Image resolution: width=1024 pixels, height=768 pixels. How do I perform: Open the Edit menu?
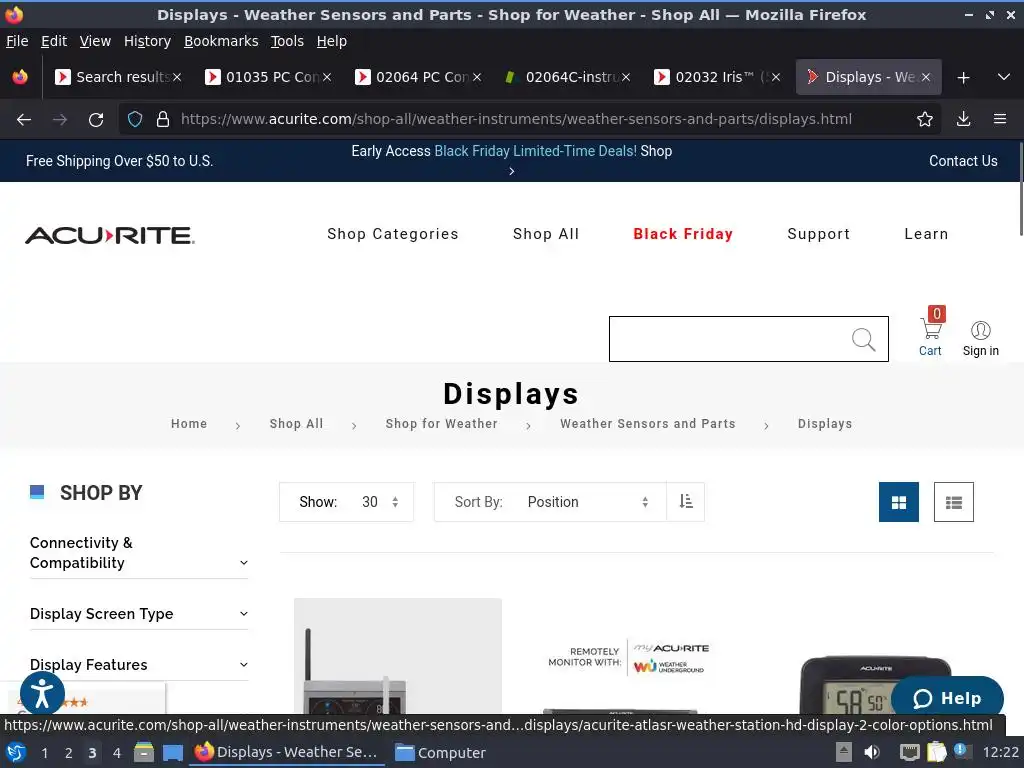(54, 41)
